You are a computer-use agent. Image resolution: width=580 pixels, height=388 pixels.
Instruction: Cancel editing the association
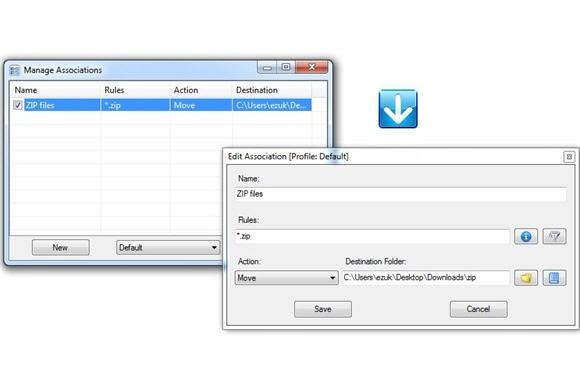(478, 309)
